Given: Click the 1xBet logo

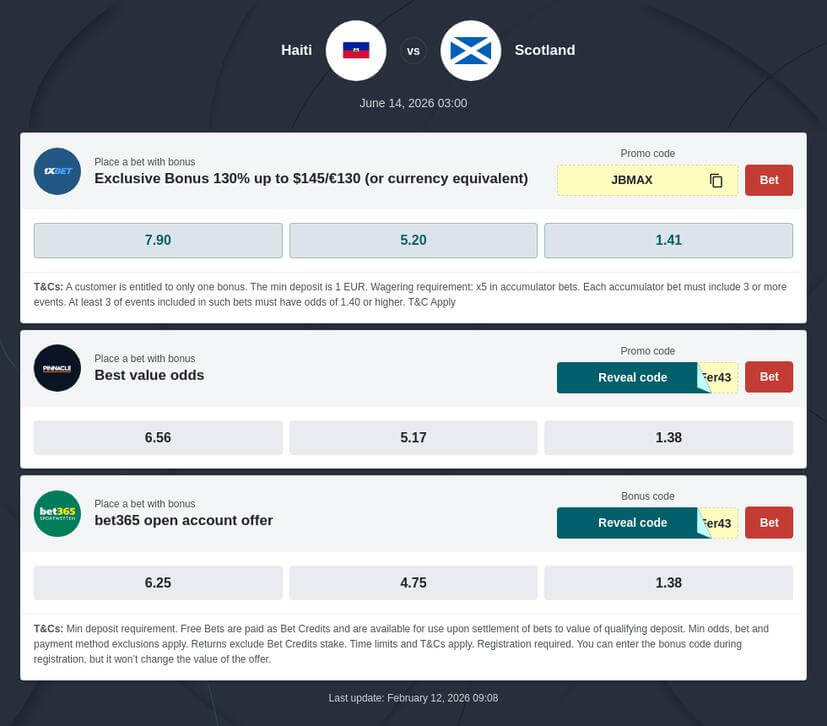Looking at the screenshot, I should pos(57,171).
